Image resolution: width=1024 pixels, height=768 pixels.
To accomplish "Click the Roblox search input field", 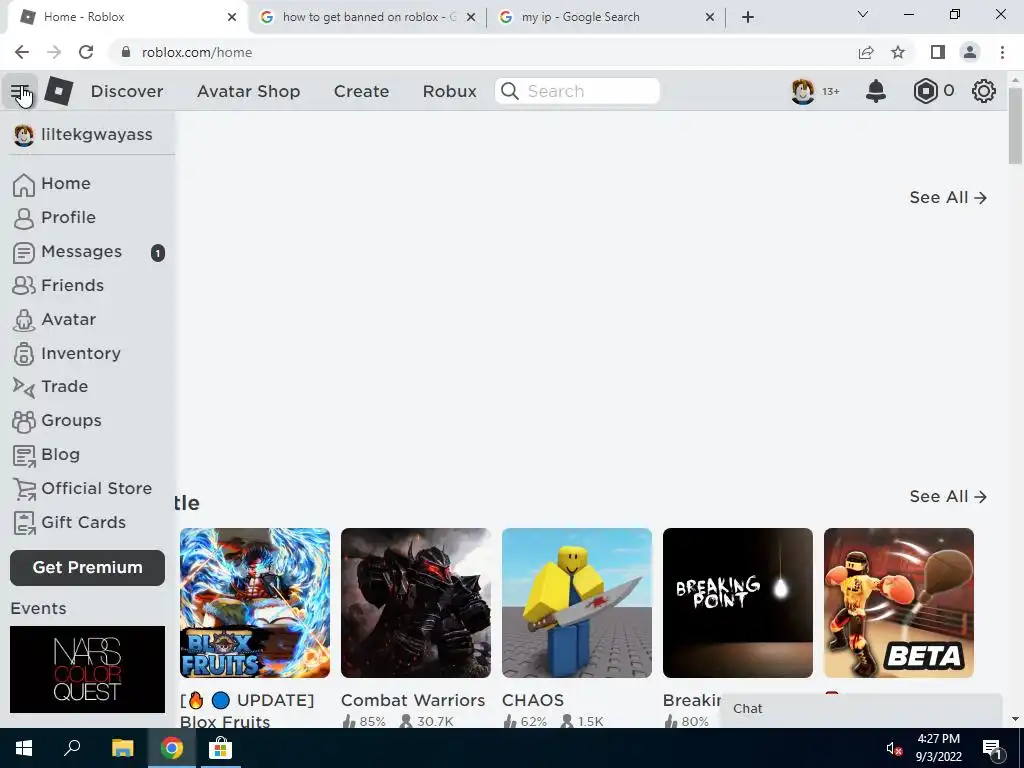I will click(577, 91).
